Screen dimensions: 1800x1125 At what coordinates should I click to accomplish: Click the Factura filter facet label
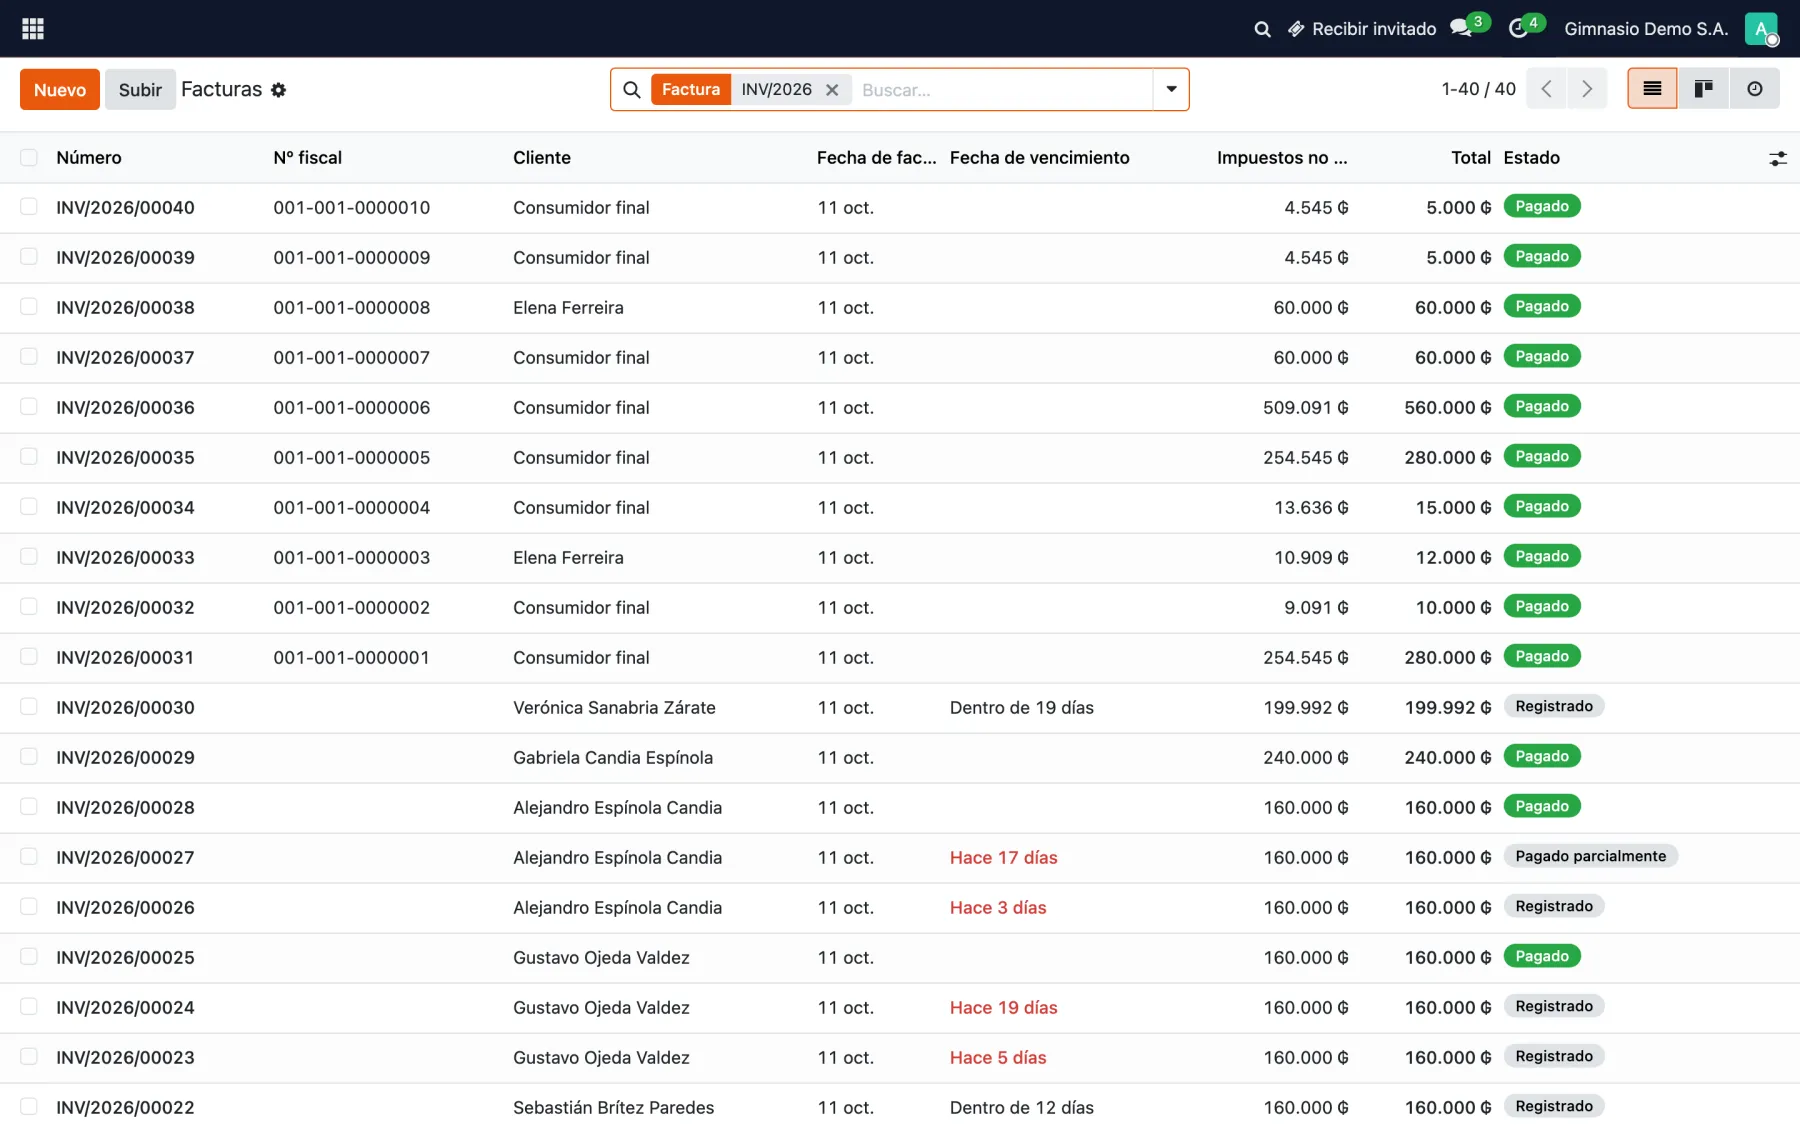tap(690, 89)
